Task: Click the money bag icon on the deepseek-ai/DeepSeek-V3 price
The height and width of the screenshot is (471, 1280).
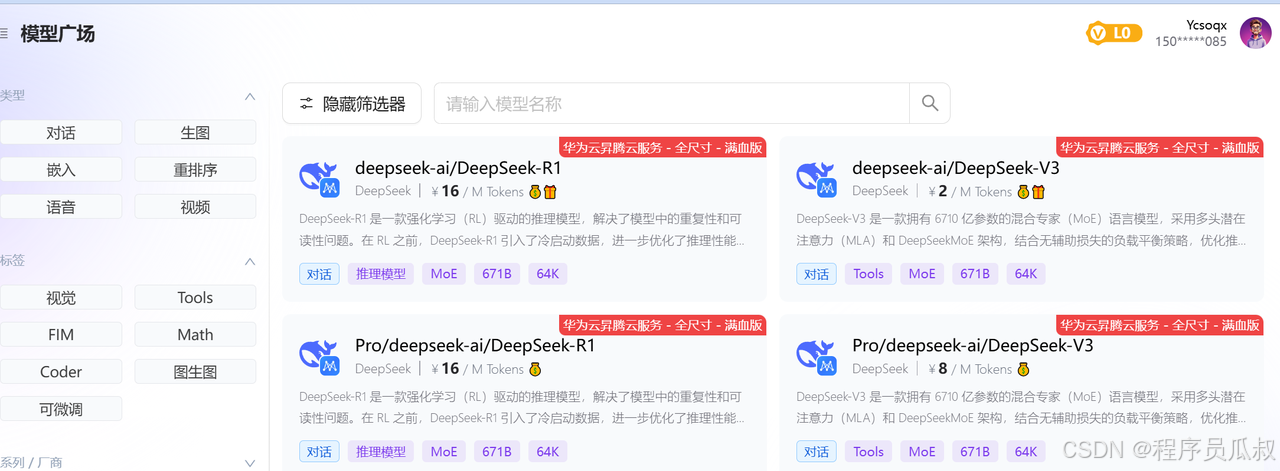Action: 1023,191
